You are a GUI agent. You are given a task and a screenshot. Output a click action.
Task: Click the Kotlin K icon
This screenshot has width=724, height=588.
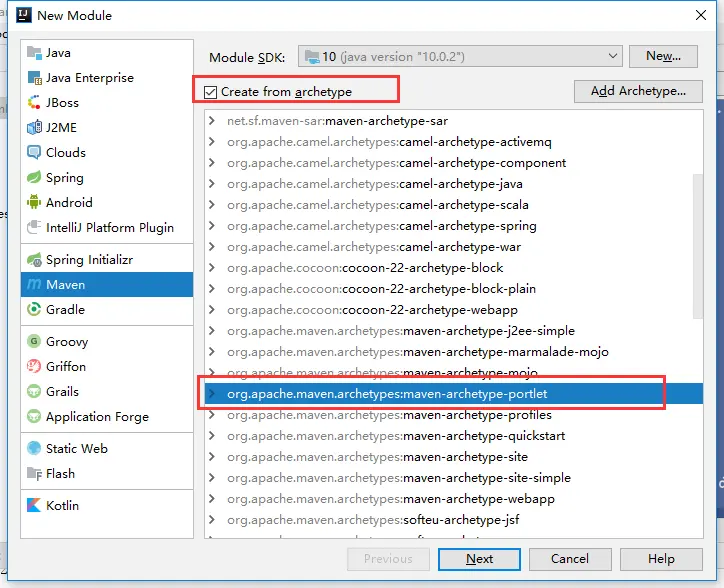[34, 505]
